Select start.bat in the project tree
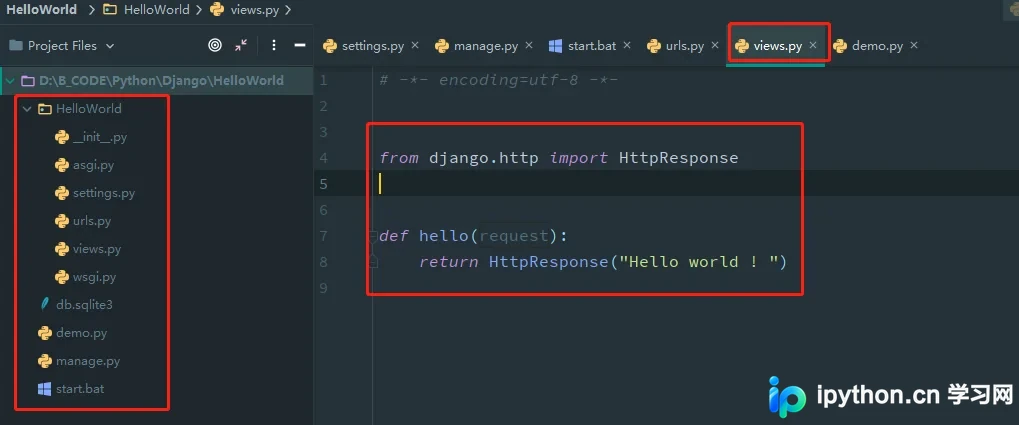 pos(79,389)
